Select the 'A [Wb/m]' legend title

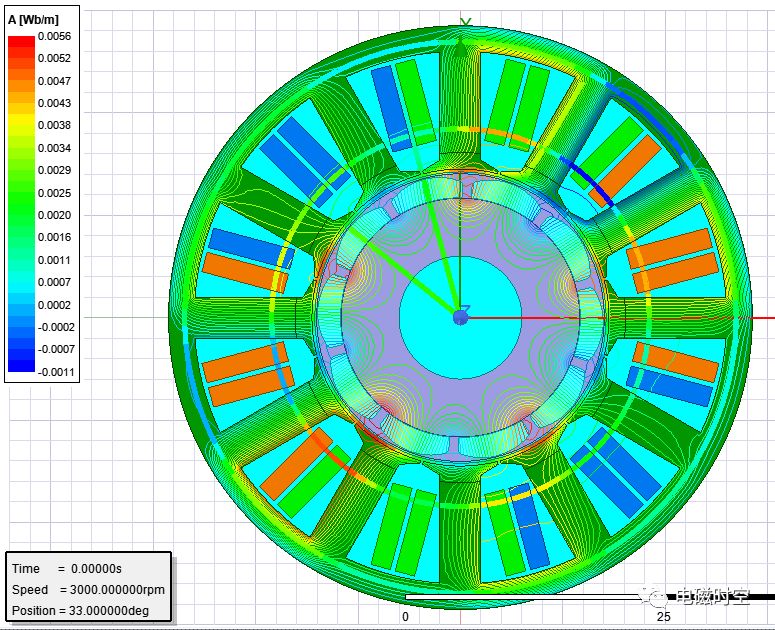pos(33,20)
